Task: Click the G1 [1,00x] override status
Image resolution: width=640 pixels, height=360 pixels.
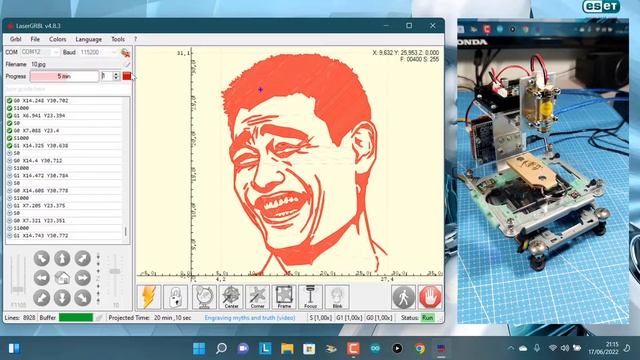Action: (349, 318)
